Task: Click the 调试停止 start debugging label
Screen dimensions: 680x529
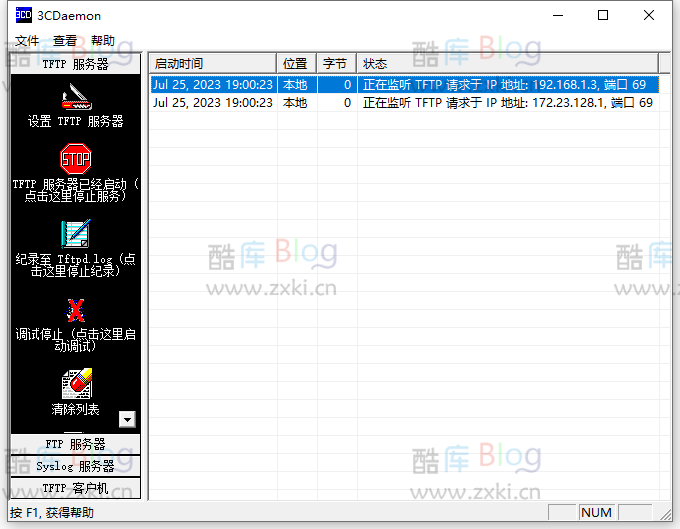Action: pos(76,340)
